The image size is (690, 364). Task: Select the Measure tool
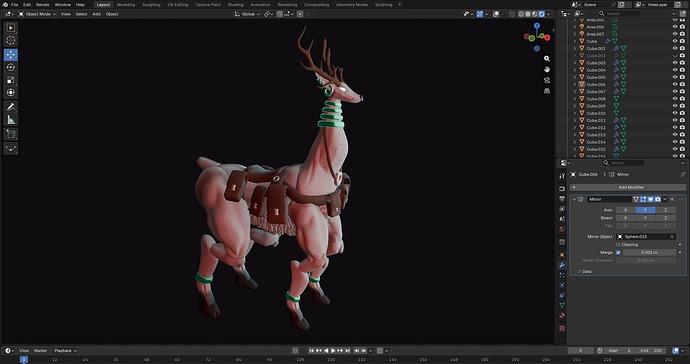pyautogui.click(x=11, y=120)
